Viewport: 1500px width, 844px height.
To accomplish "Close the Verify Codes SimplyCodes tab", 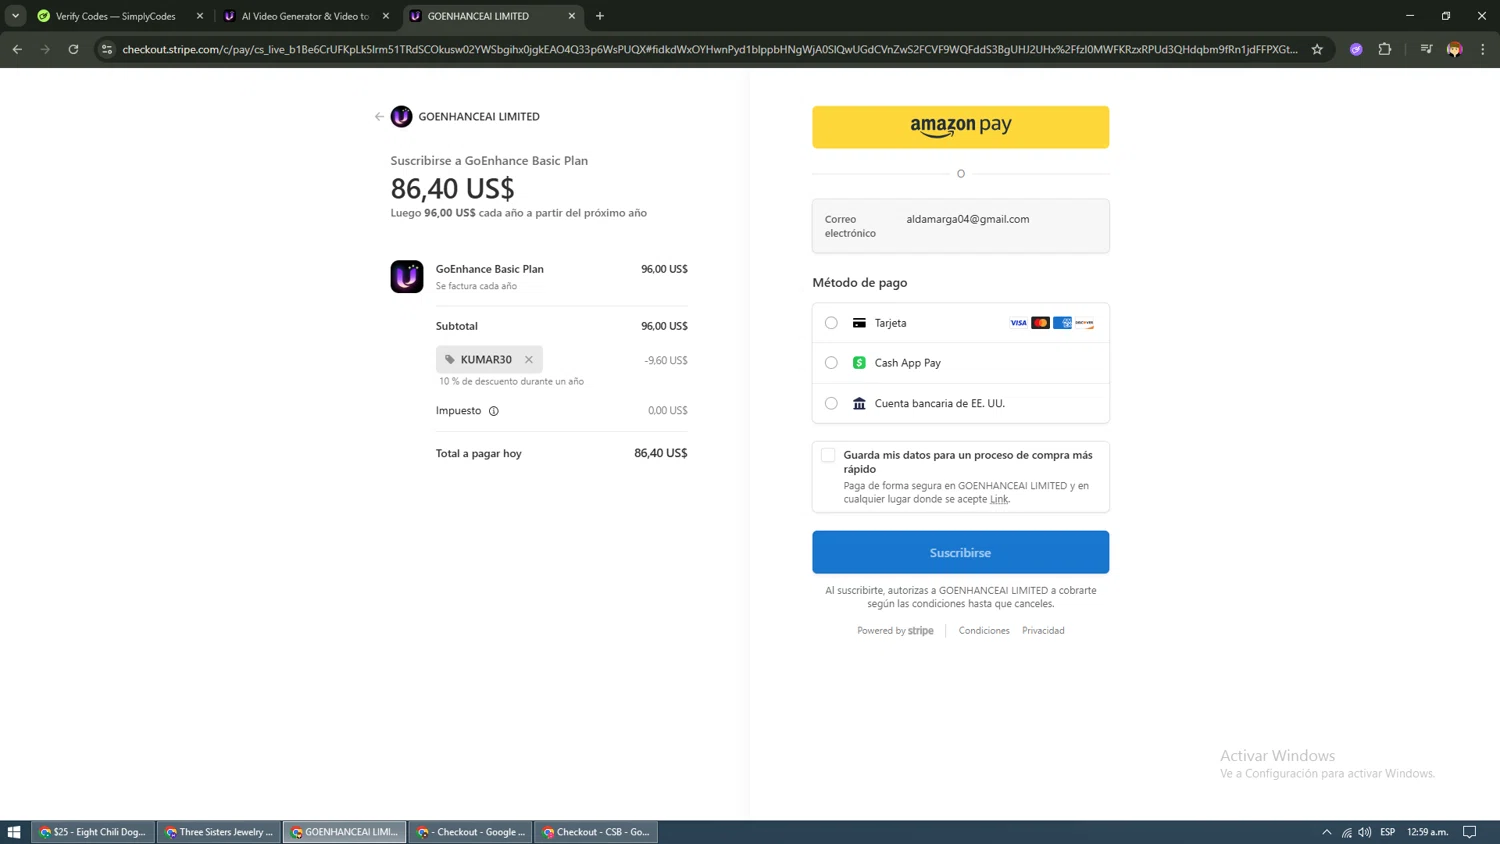I will click(200, 16).
